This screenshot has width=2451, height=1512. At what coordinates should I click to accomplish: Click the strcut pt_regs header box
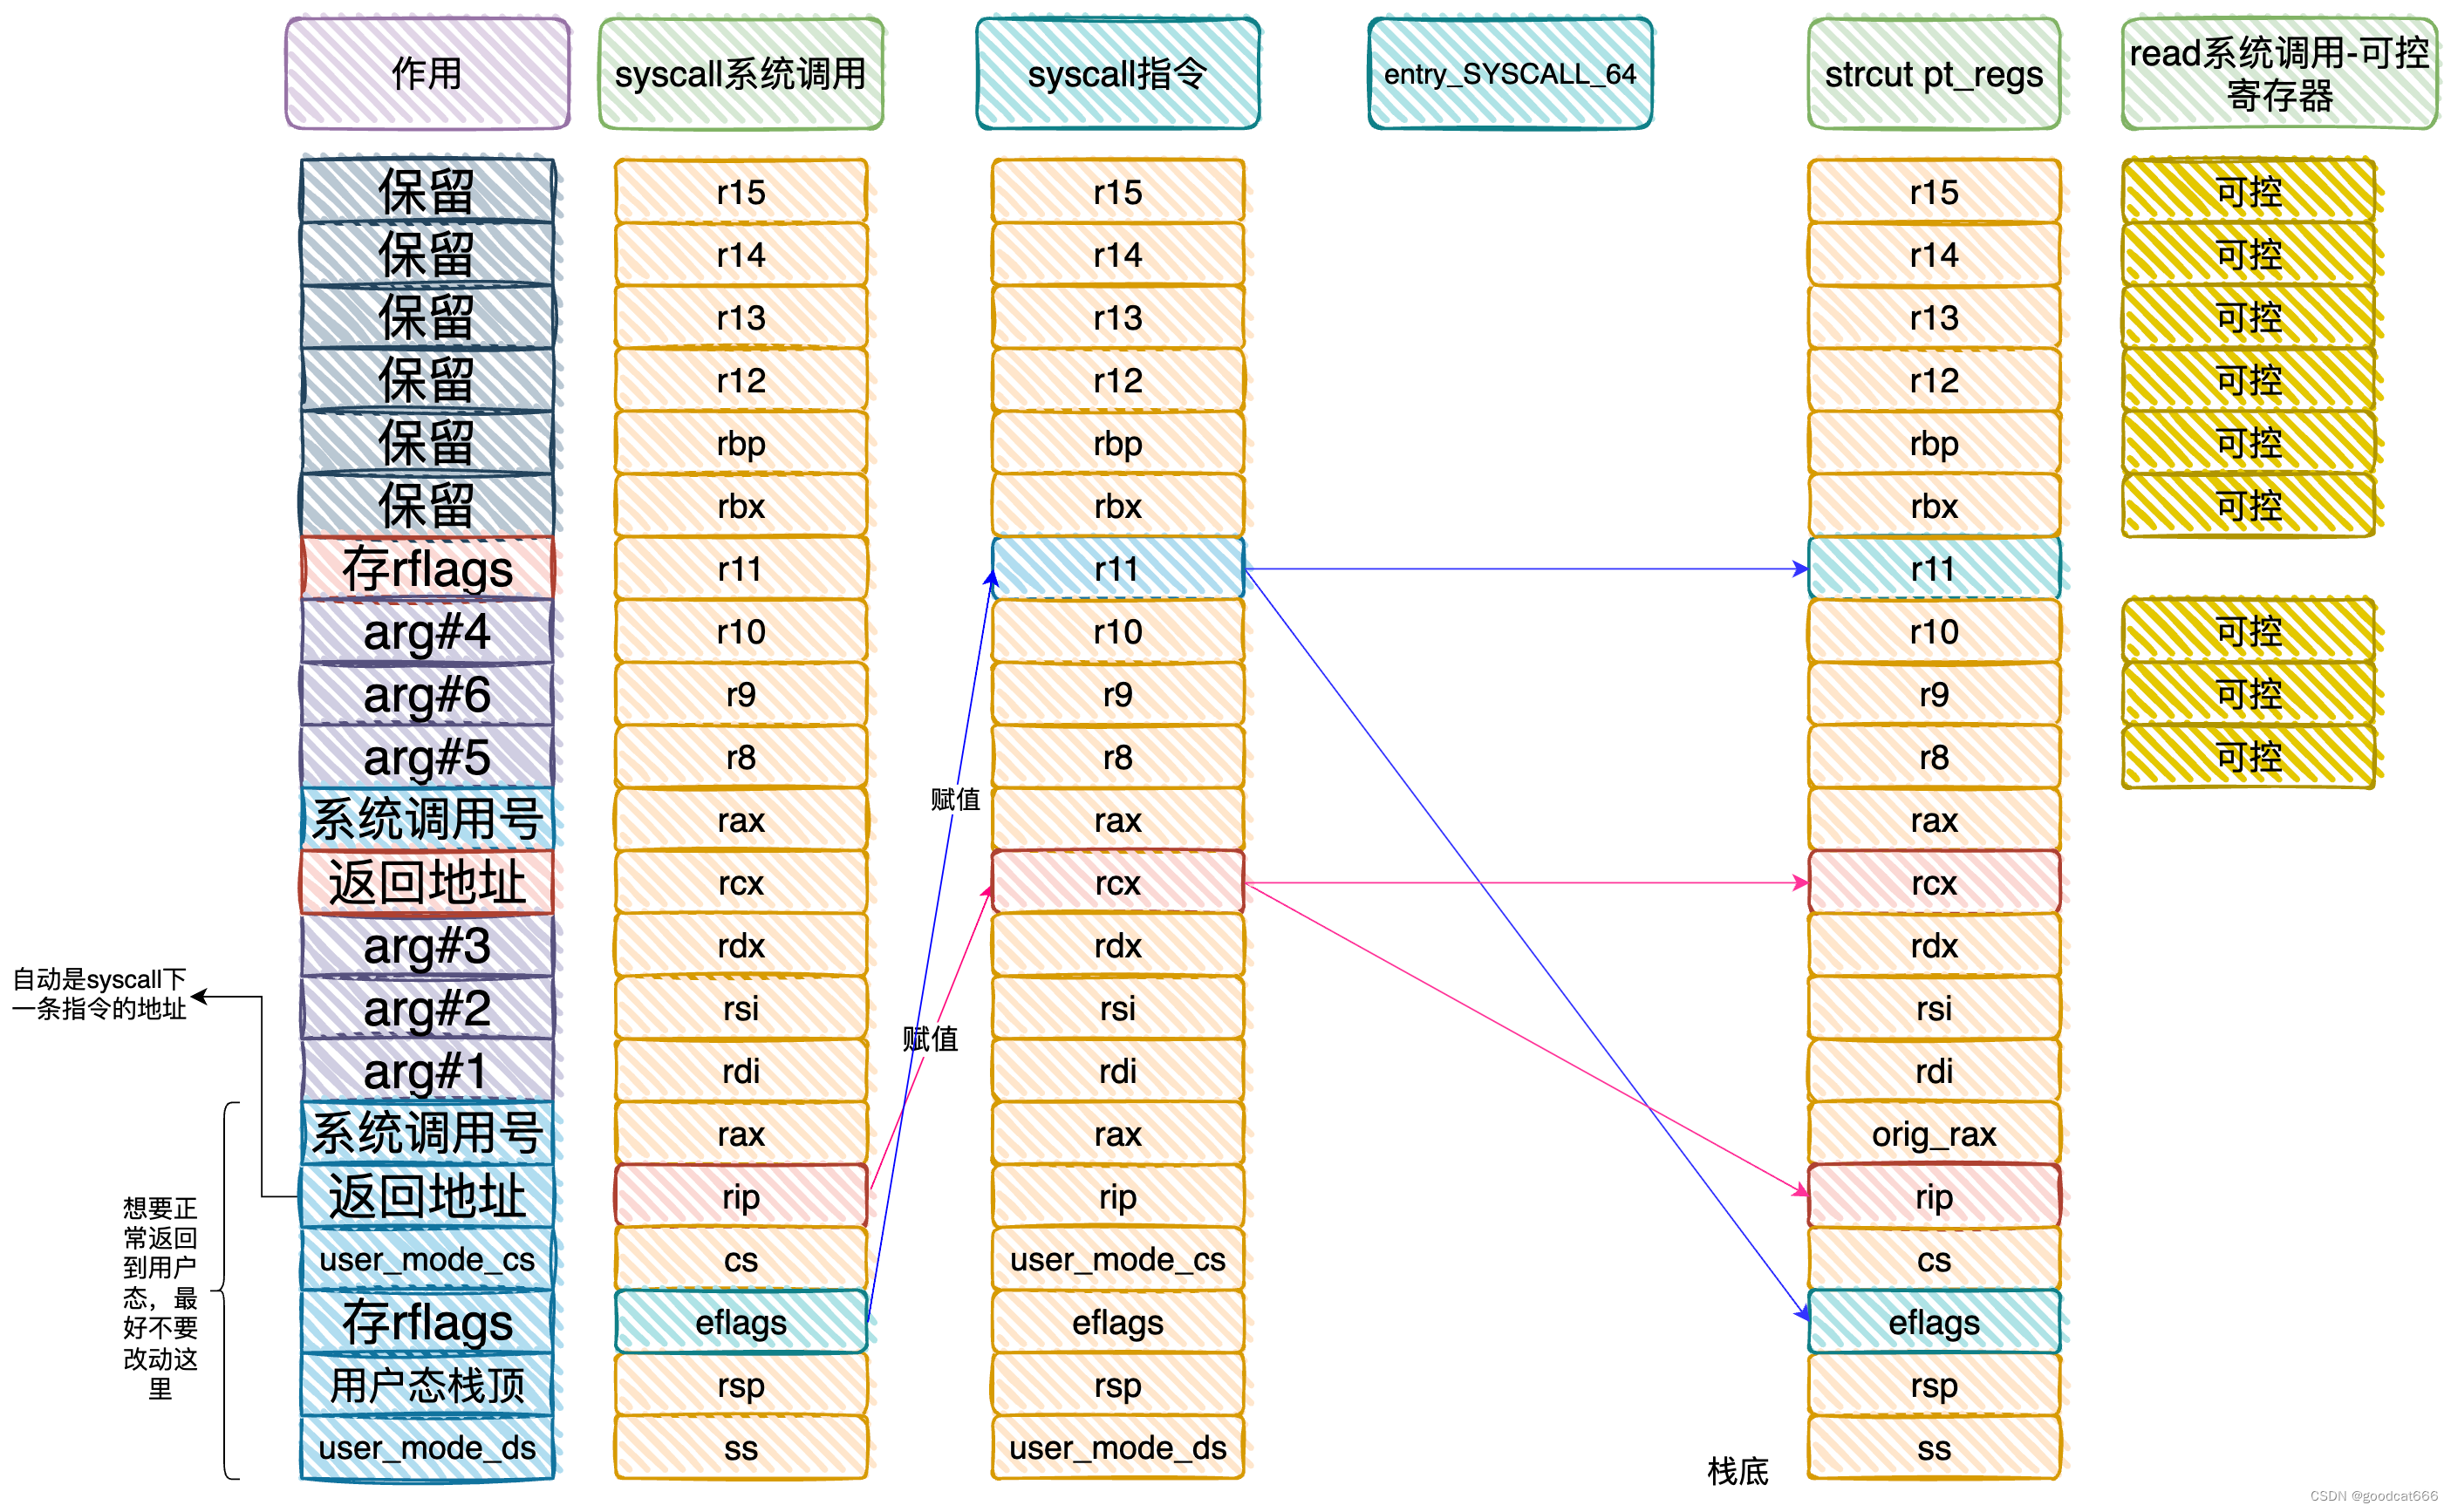[x=1934, y=73]
